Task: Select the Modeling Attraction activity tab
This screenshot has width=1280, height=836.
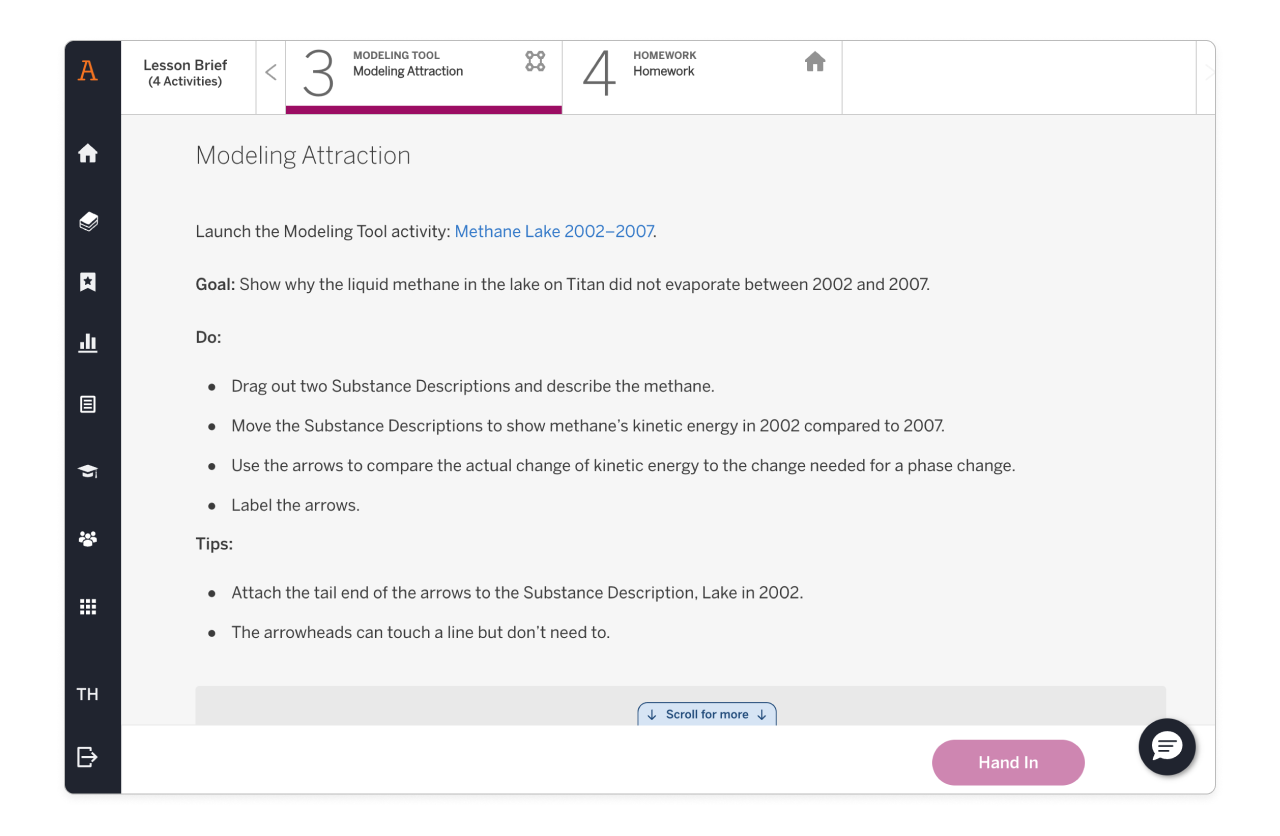Action: 423,73
